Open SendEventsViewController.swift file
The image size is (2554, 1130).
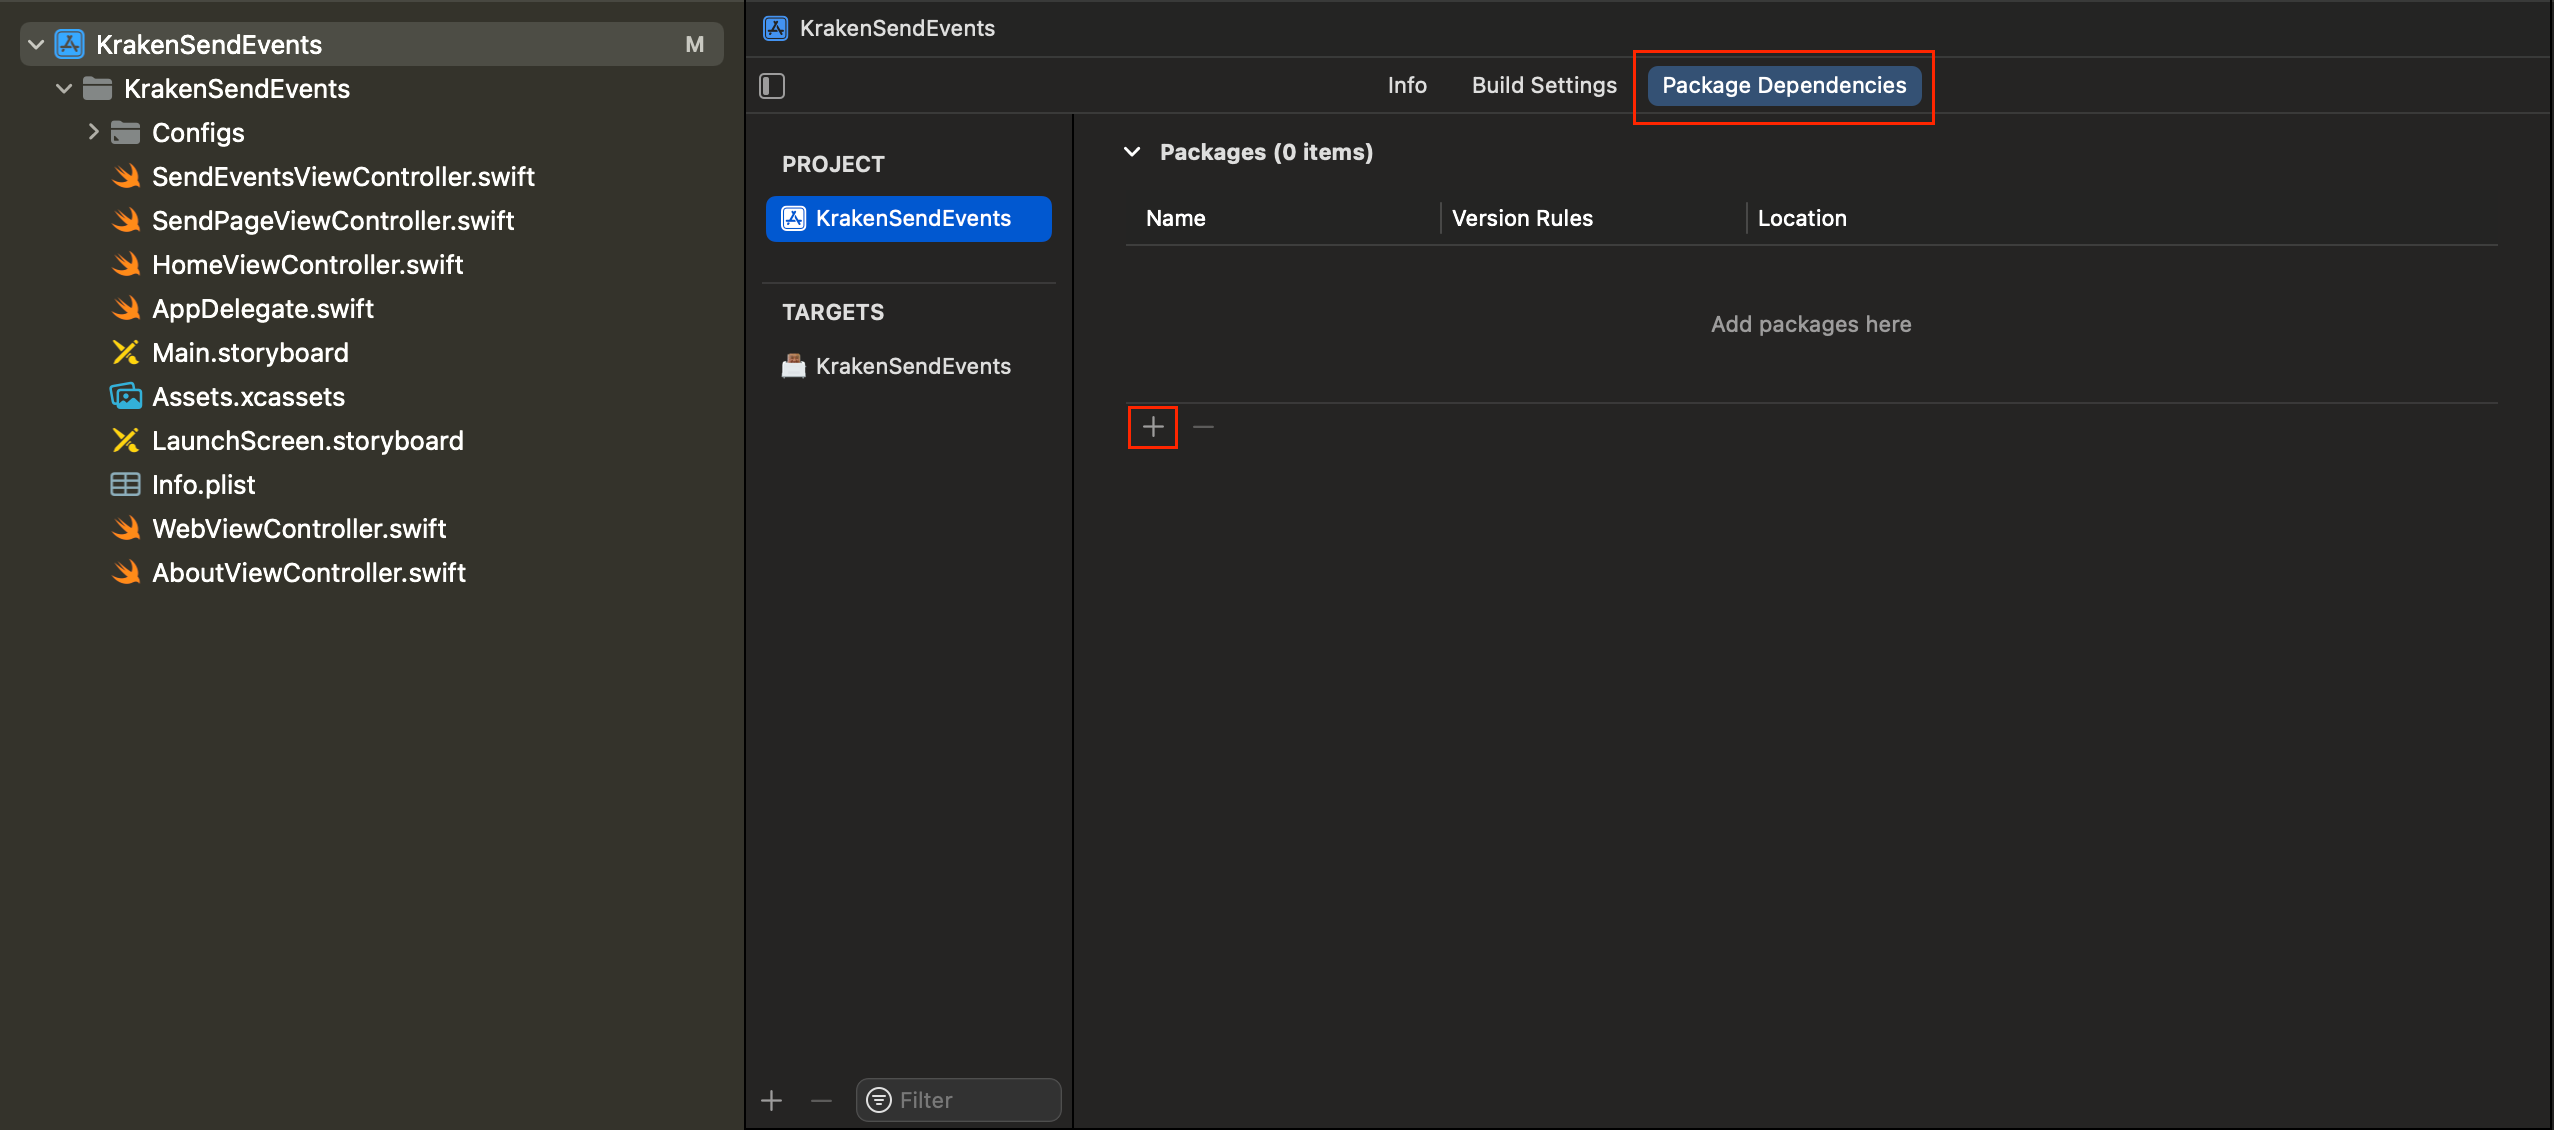pyautogui.click(x=343, y=177)
